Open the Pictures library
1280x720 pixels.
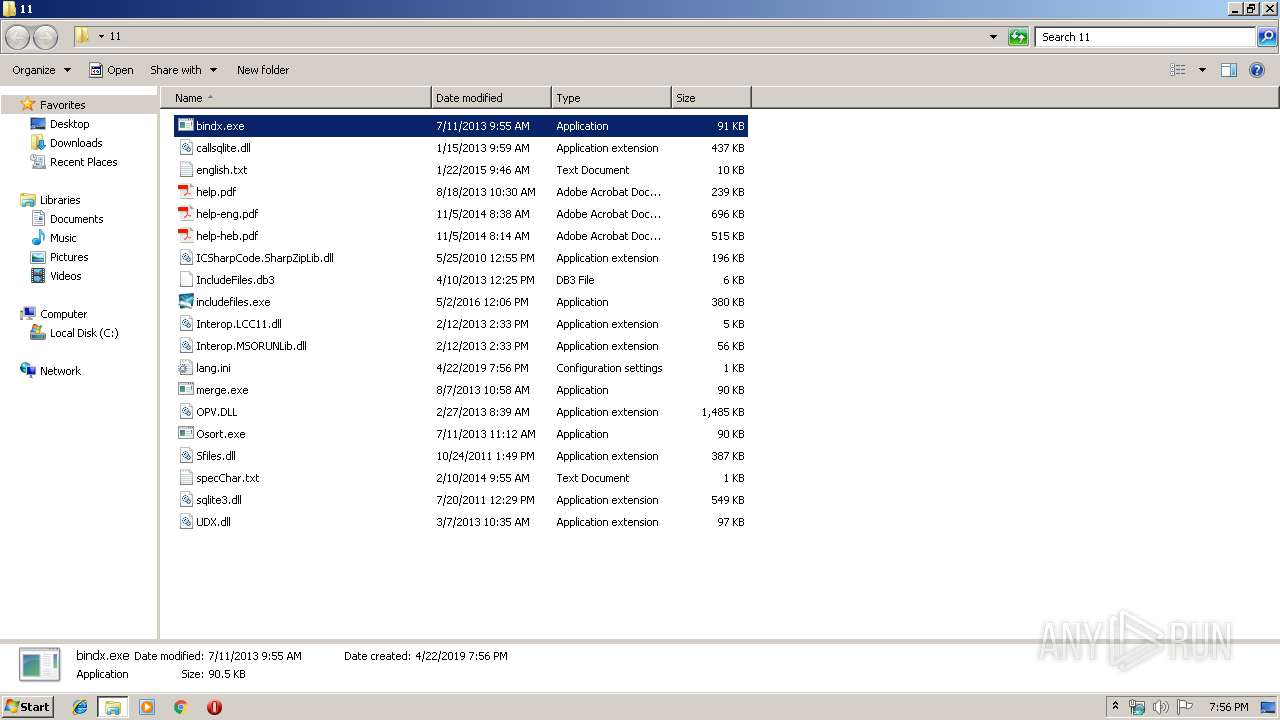69,257
